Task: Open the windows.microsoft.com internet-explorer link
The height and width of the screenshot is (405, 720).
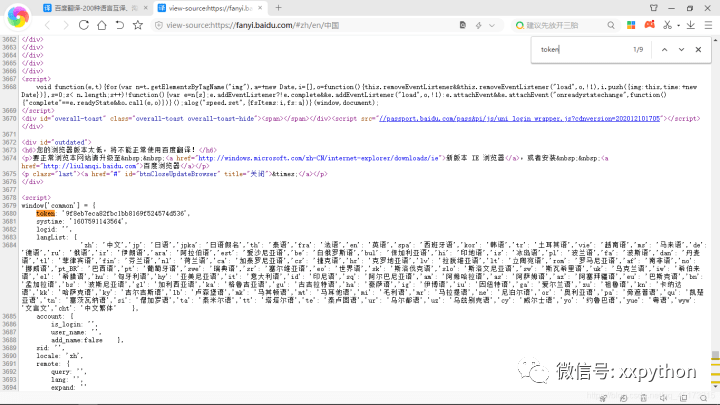Action: click(x=319, y=158)
